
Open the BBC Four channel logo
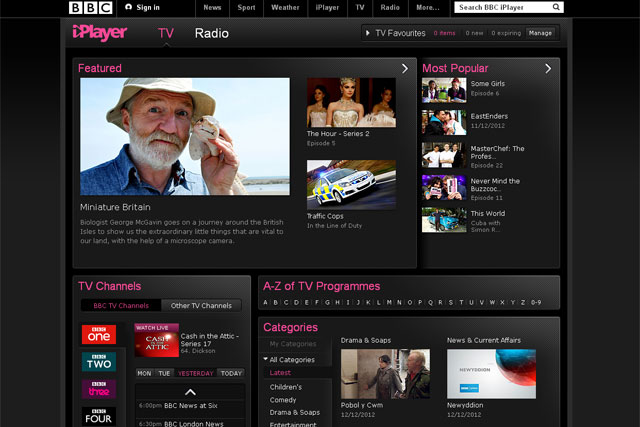coord(99,416)
